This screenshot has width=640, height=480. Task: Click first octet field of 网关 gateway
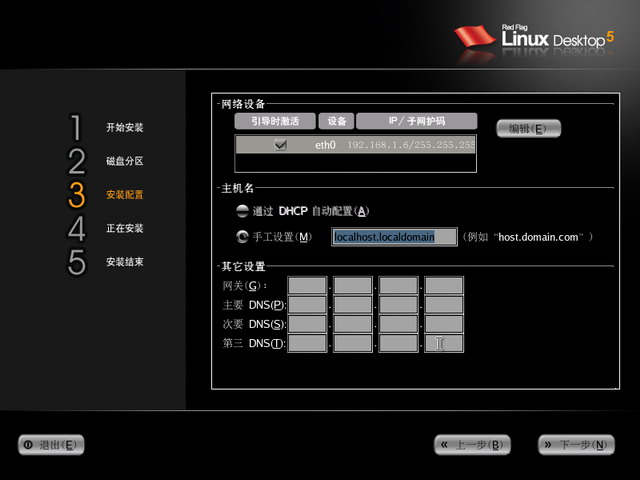click(x=307, y=285)
